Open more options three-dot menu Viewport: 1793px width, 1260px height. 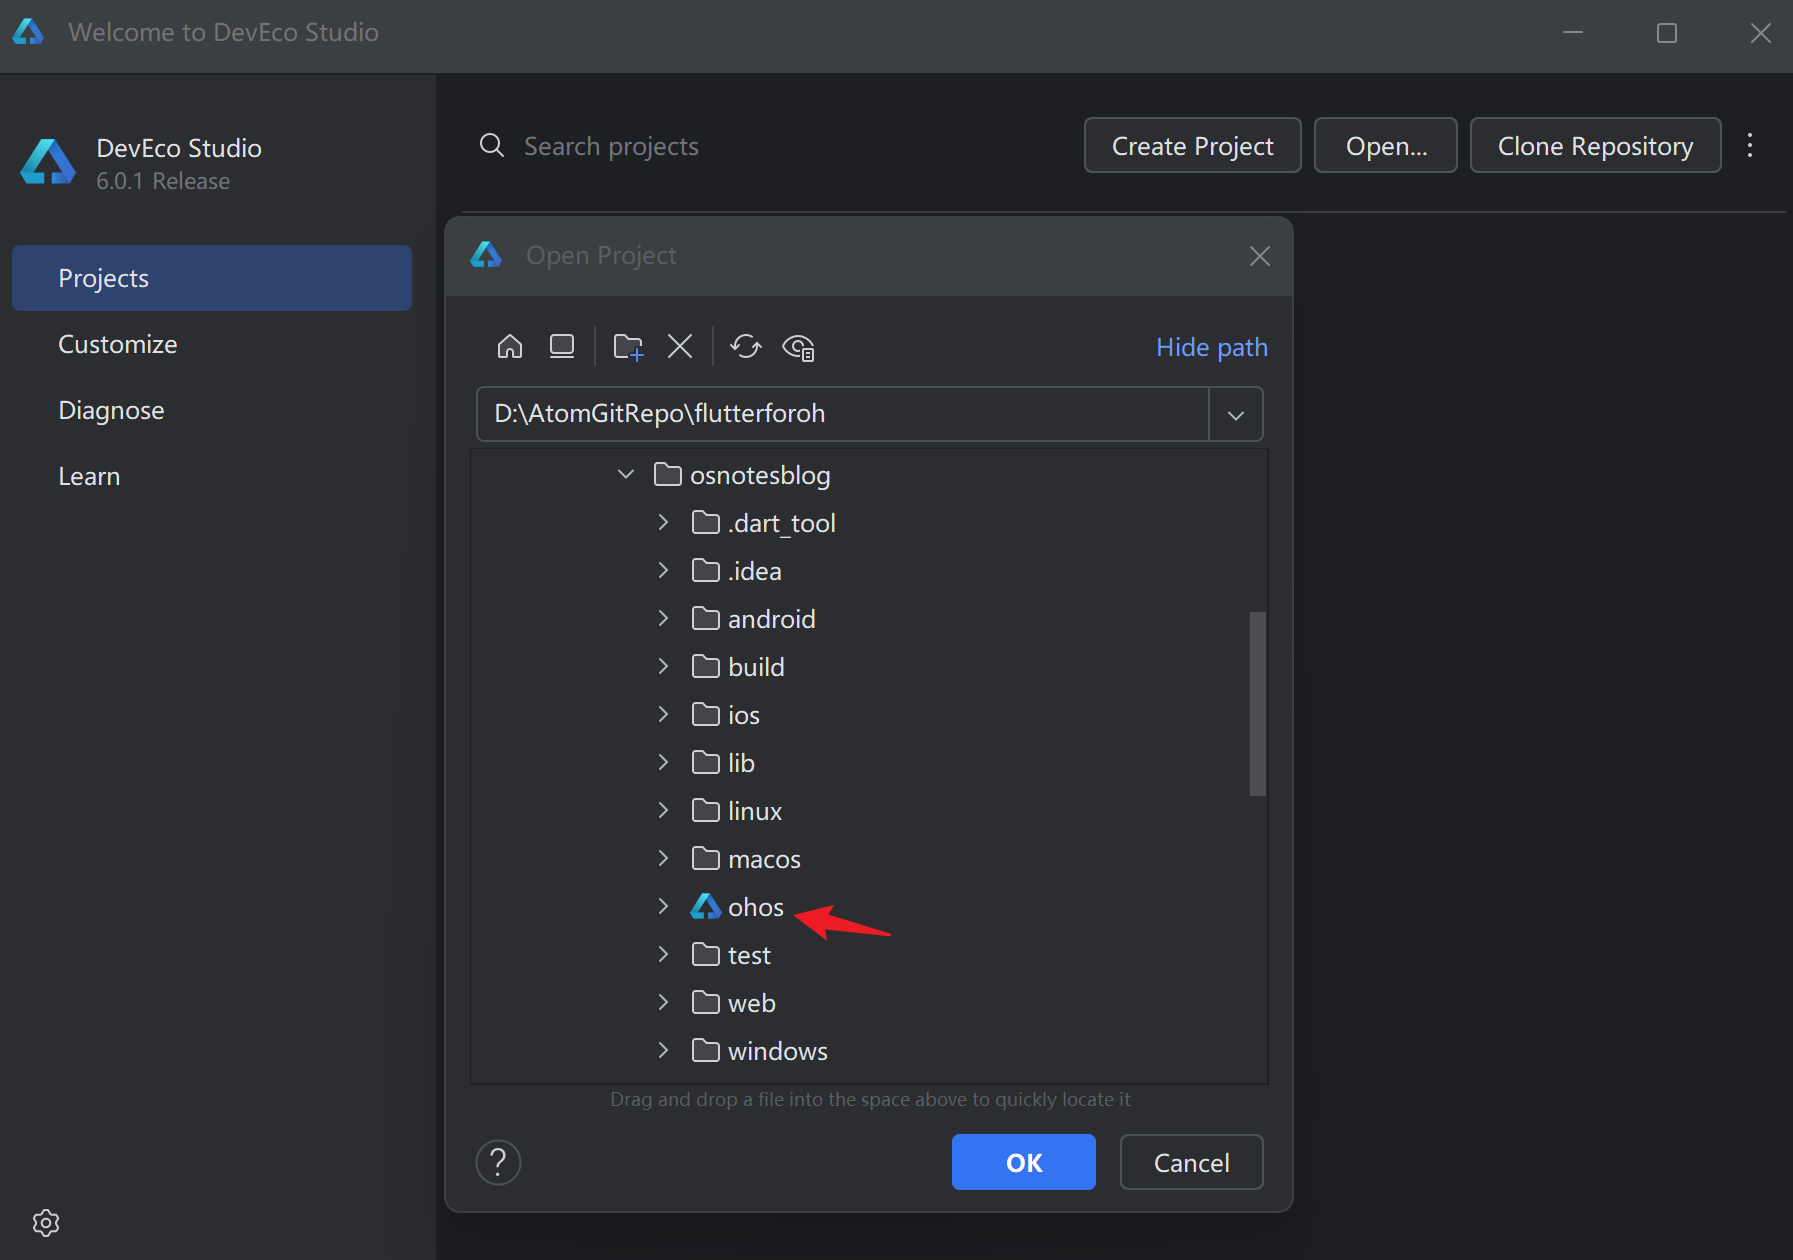click(x=1750, y=146)
